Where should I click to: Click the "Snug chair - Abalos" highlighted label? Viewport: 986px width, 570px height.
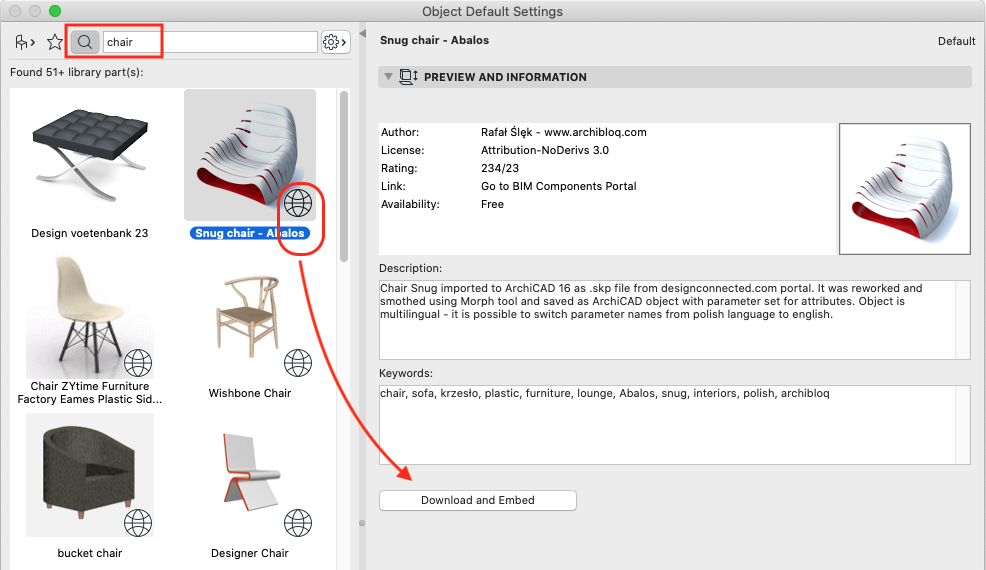(x=250, y=233)
